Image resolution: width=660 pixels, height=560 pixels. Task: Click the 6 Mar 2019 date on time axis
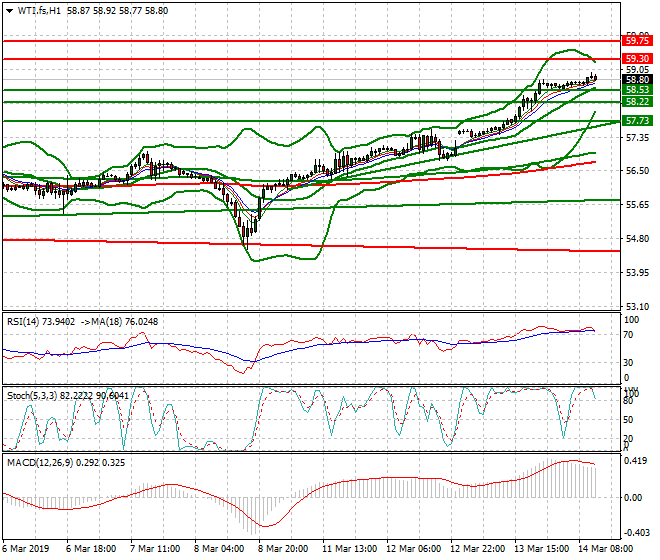point(26,549)
